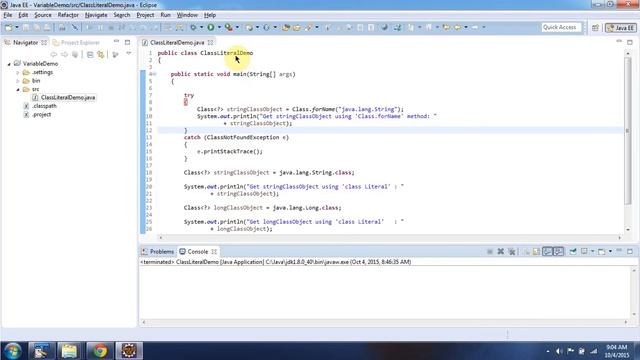Open dropdown arrow next to New icon
Viewport: 640px width, 360px height.
[17, 27]
